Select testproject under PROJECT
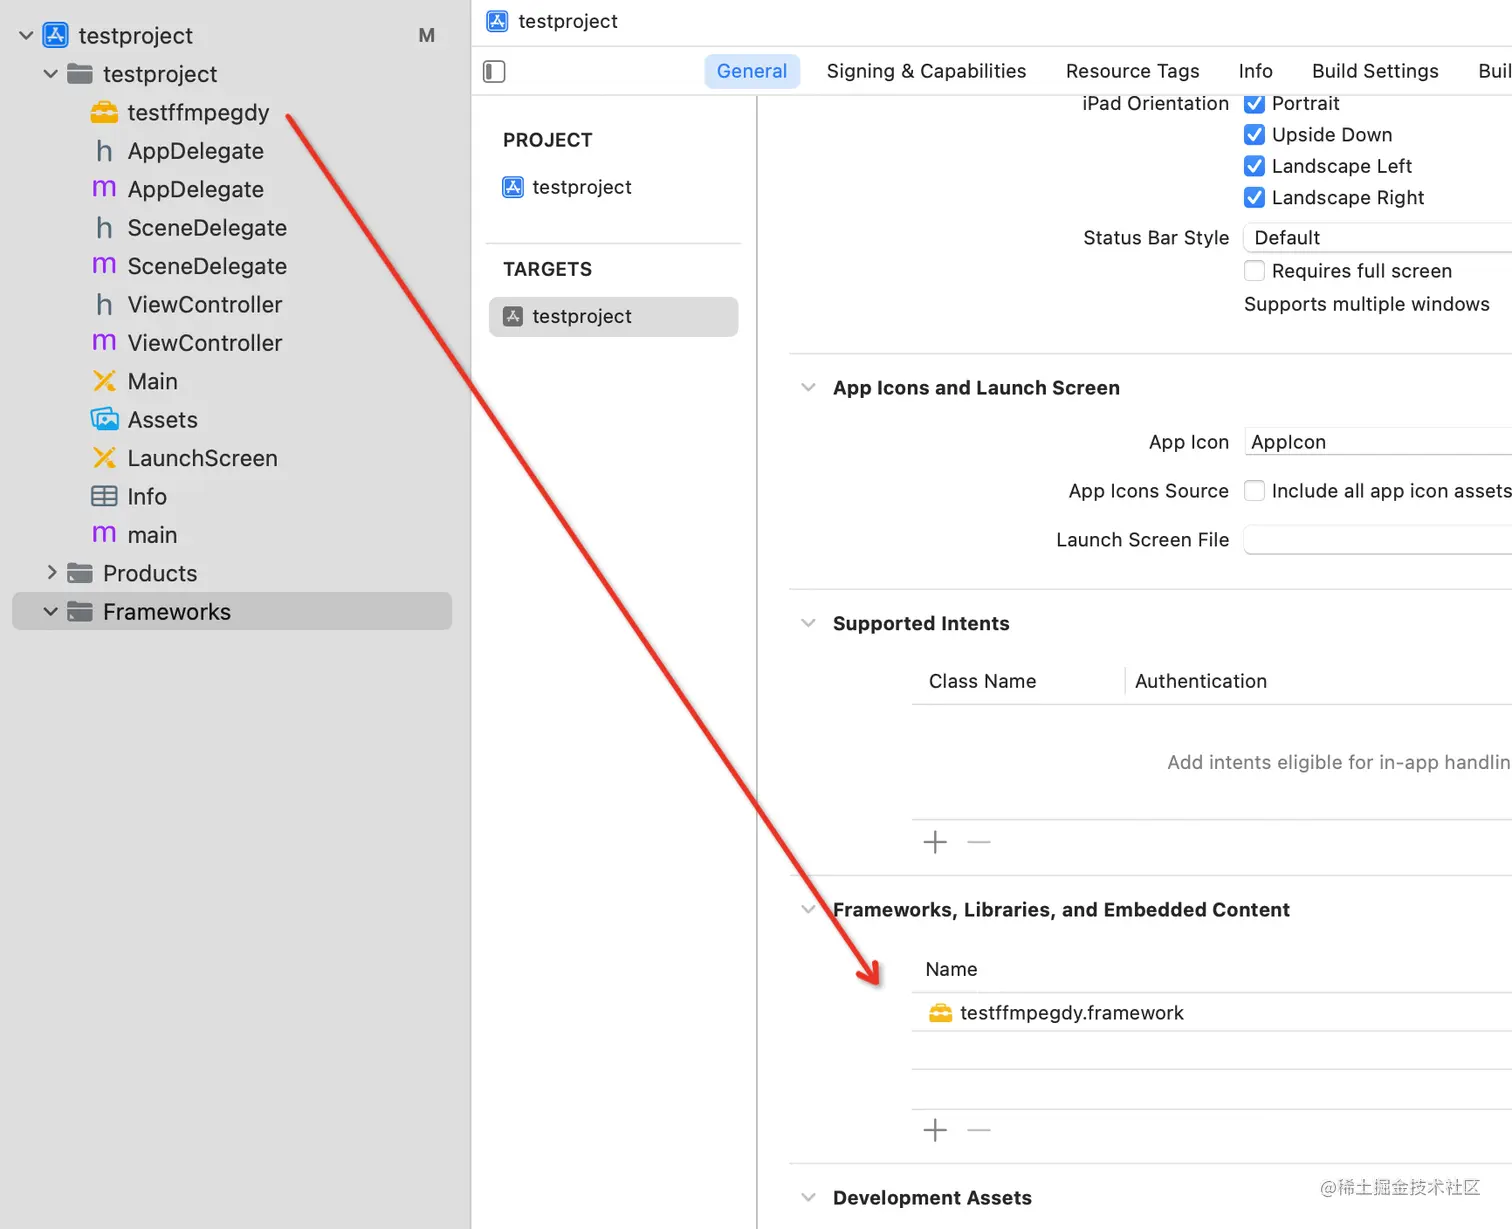 581,187
